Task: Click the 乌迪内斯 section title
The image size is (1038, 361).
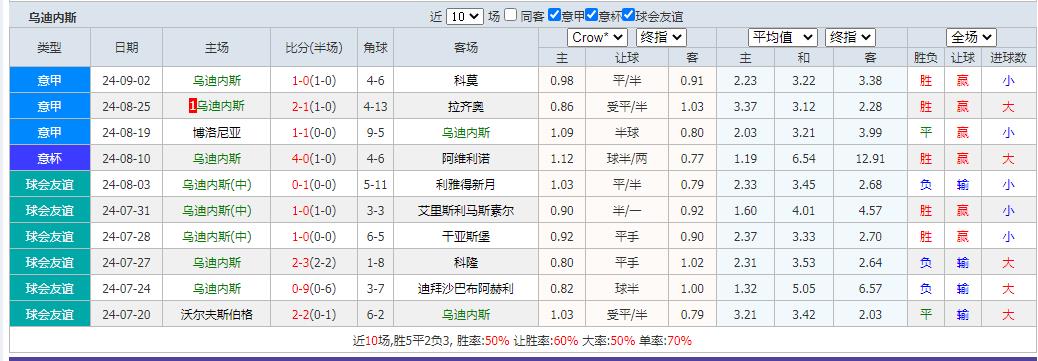Action: (52, 18)
